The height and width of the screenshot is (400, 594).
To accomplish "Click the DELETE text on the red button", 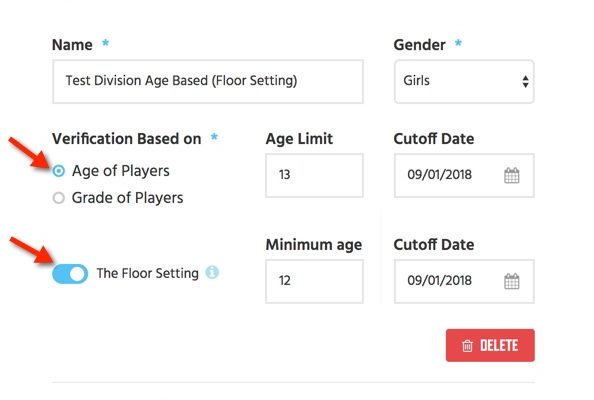I will pos(499,345).
